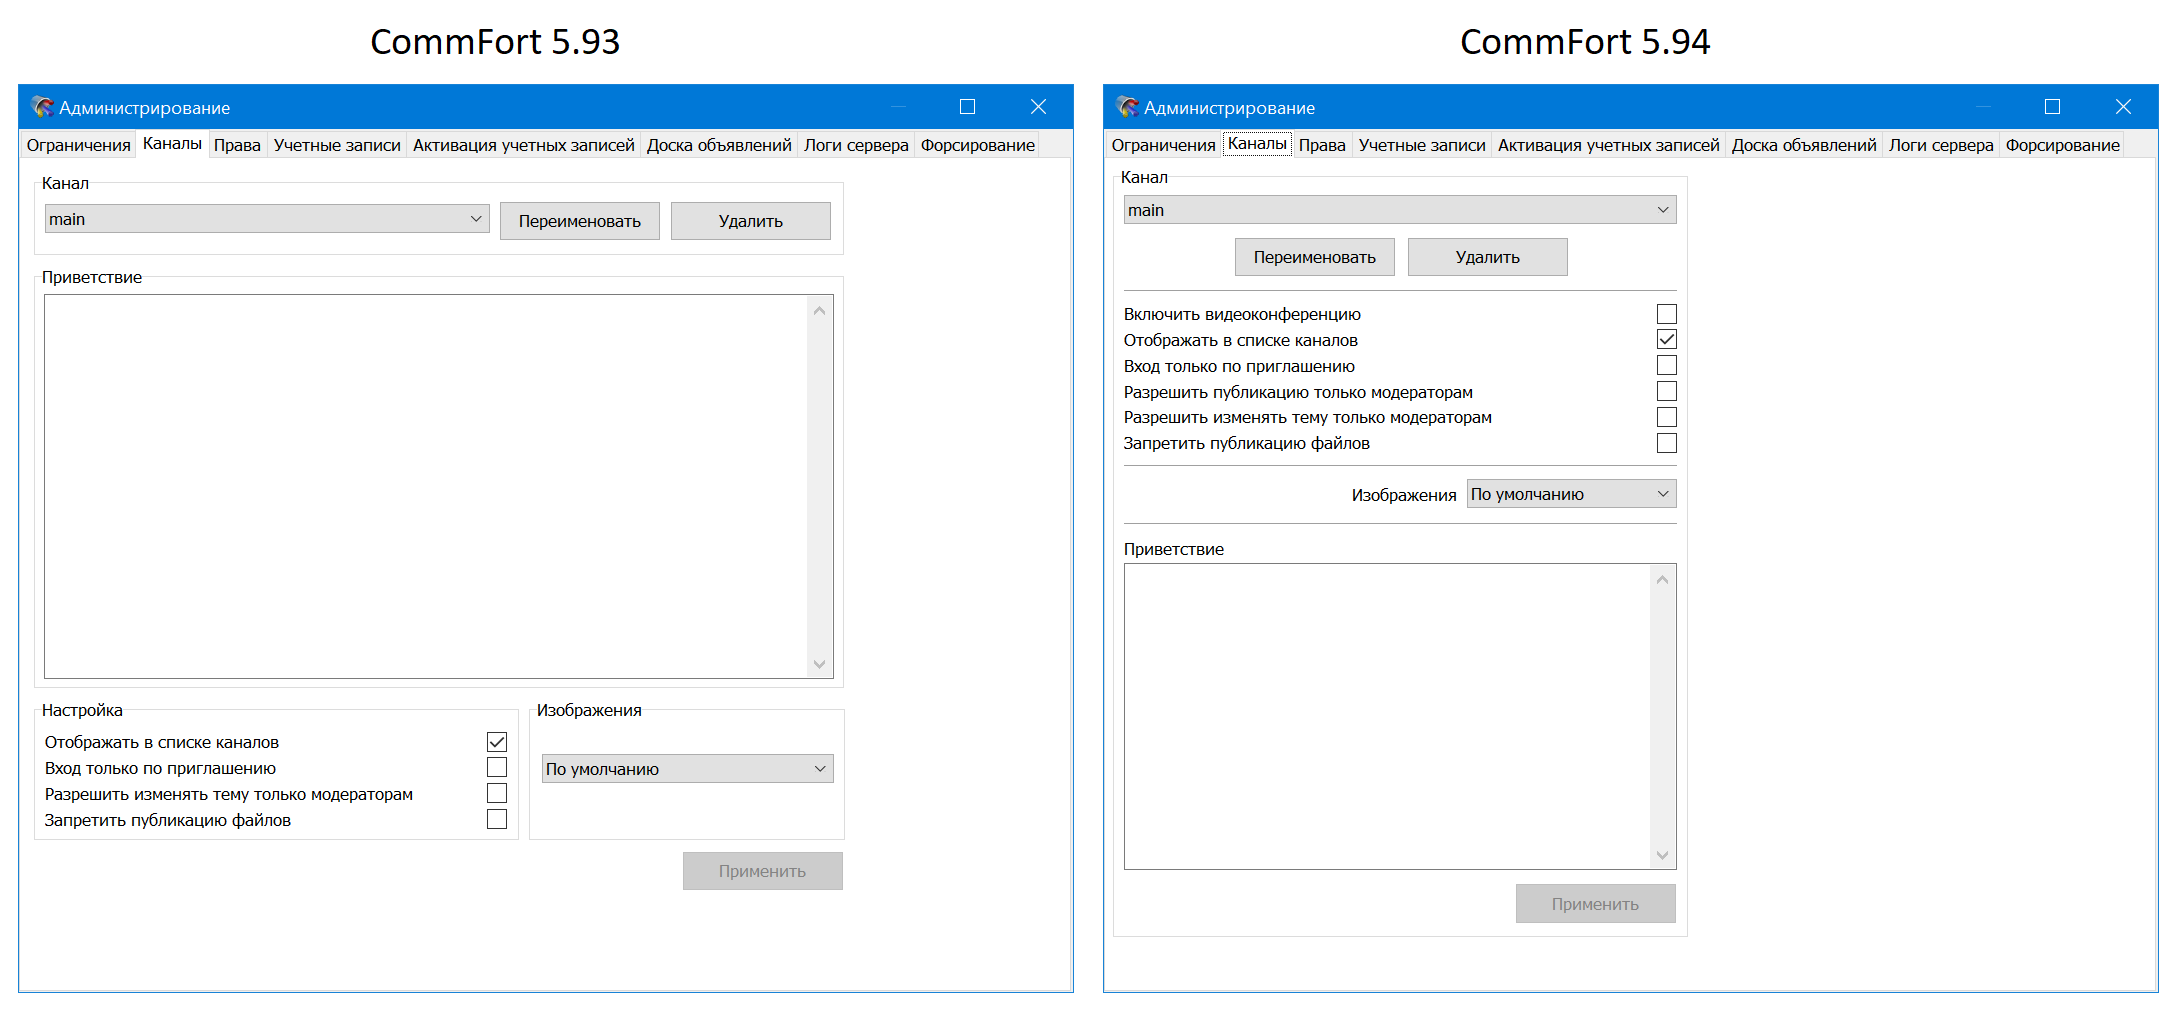
Task: Click Применить button in 5.94 window
Action: pos(1596,904)
